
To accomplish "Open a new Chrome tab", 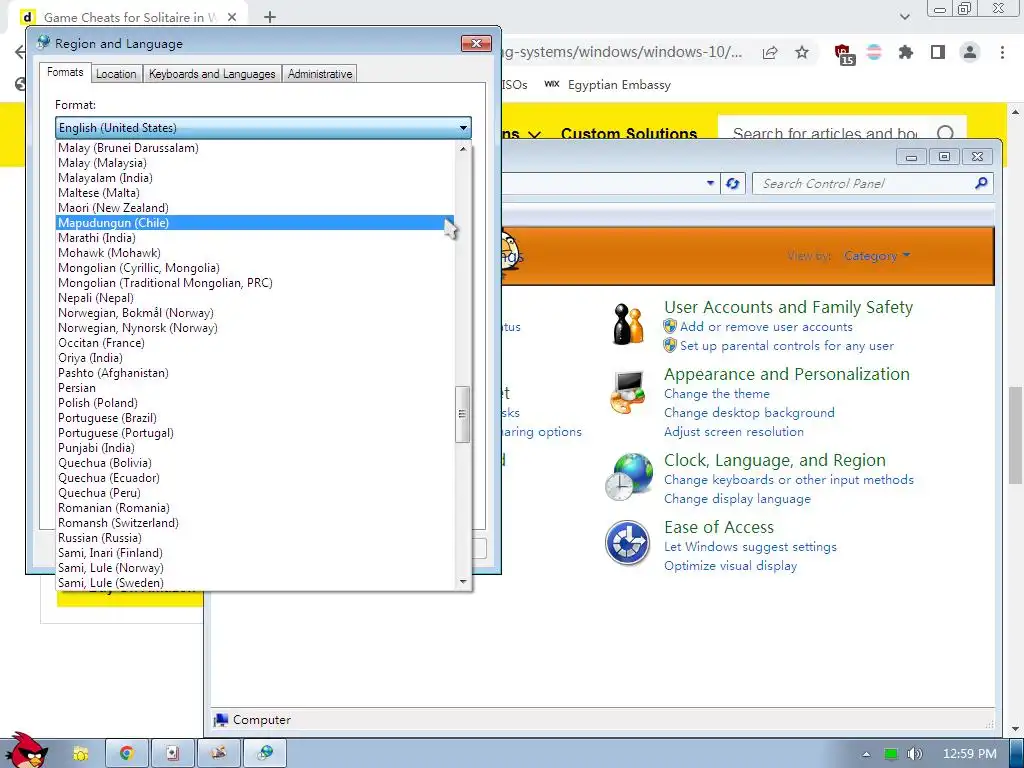I will coord(270,17).
